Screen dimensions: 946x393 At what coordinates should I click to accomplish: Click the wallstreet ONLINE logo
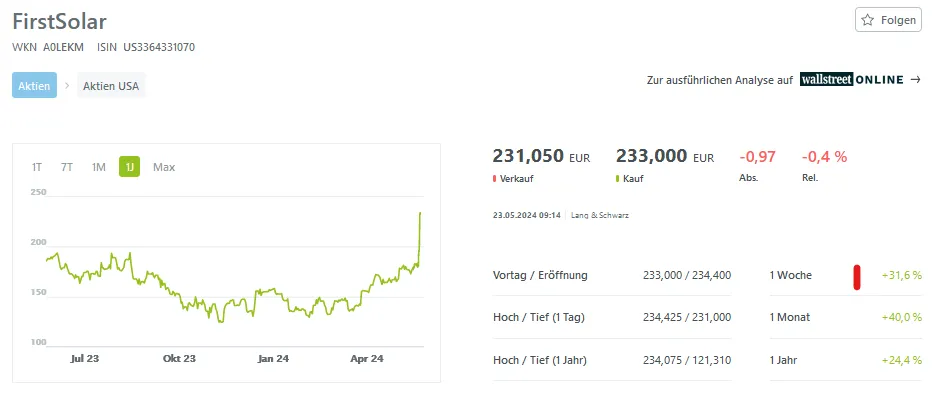click(852, 80)
